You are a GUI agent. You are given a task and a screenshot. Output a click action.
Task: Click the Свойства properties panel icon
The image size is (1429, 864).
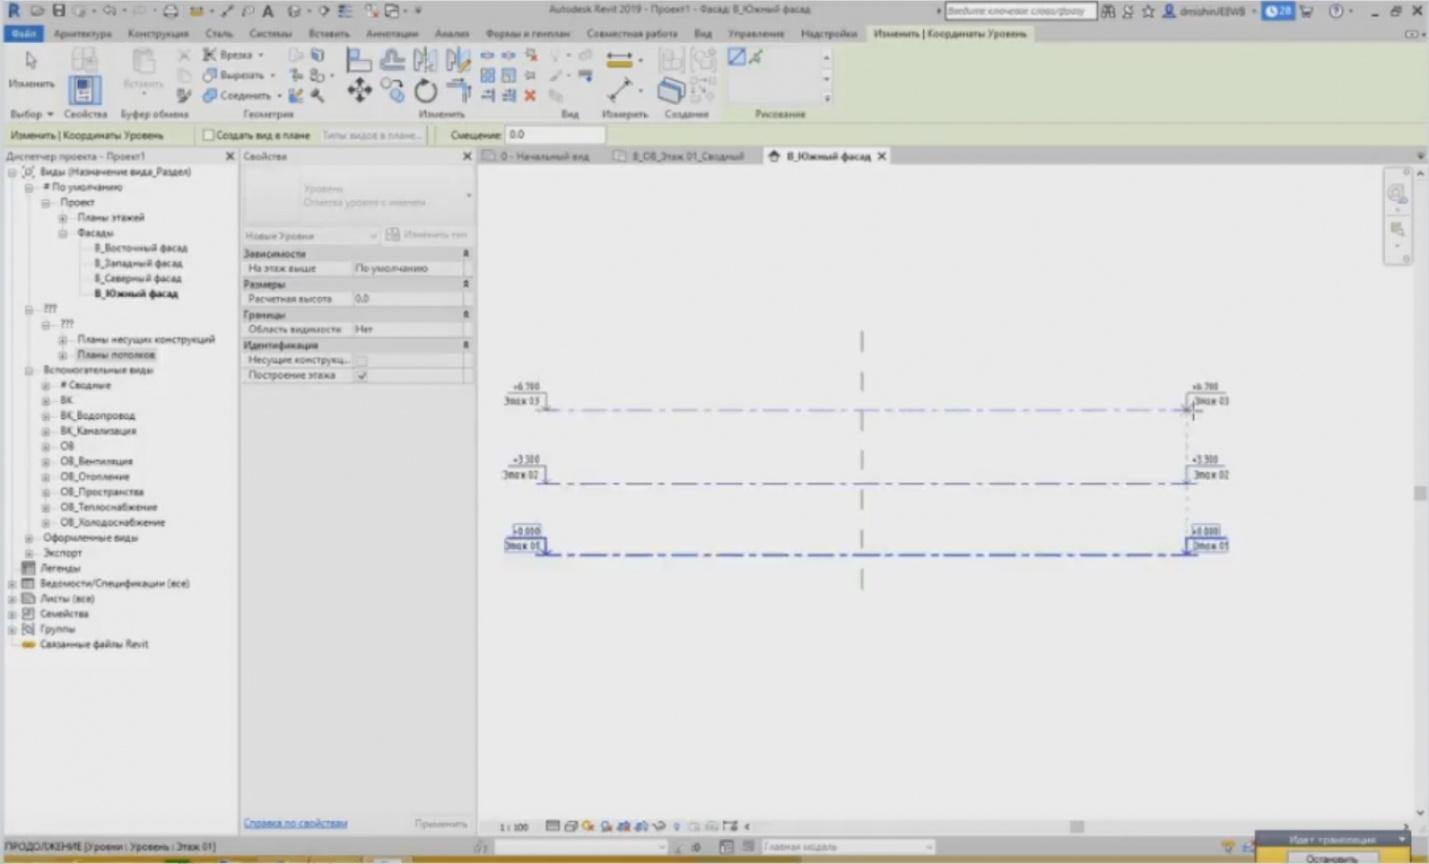(84, 91)
